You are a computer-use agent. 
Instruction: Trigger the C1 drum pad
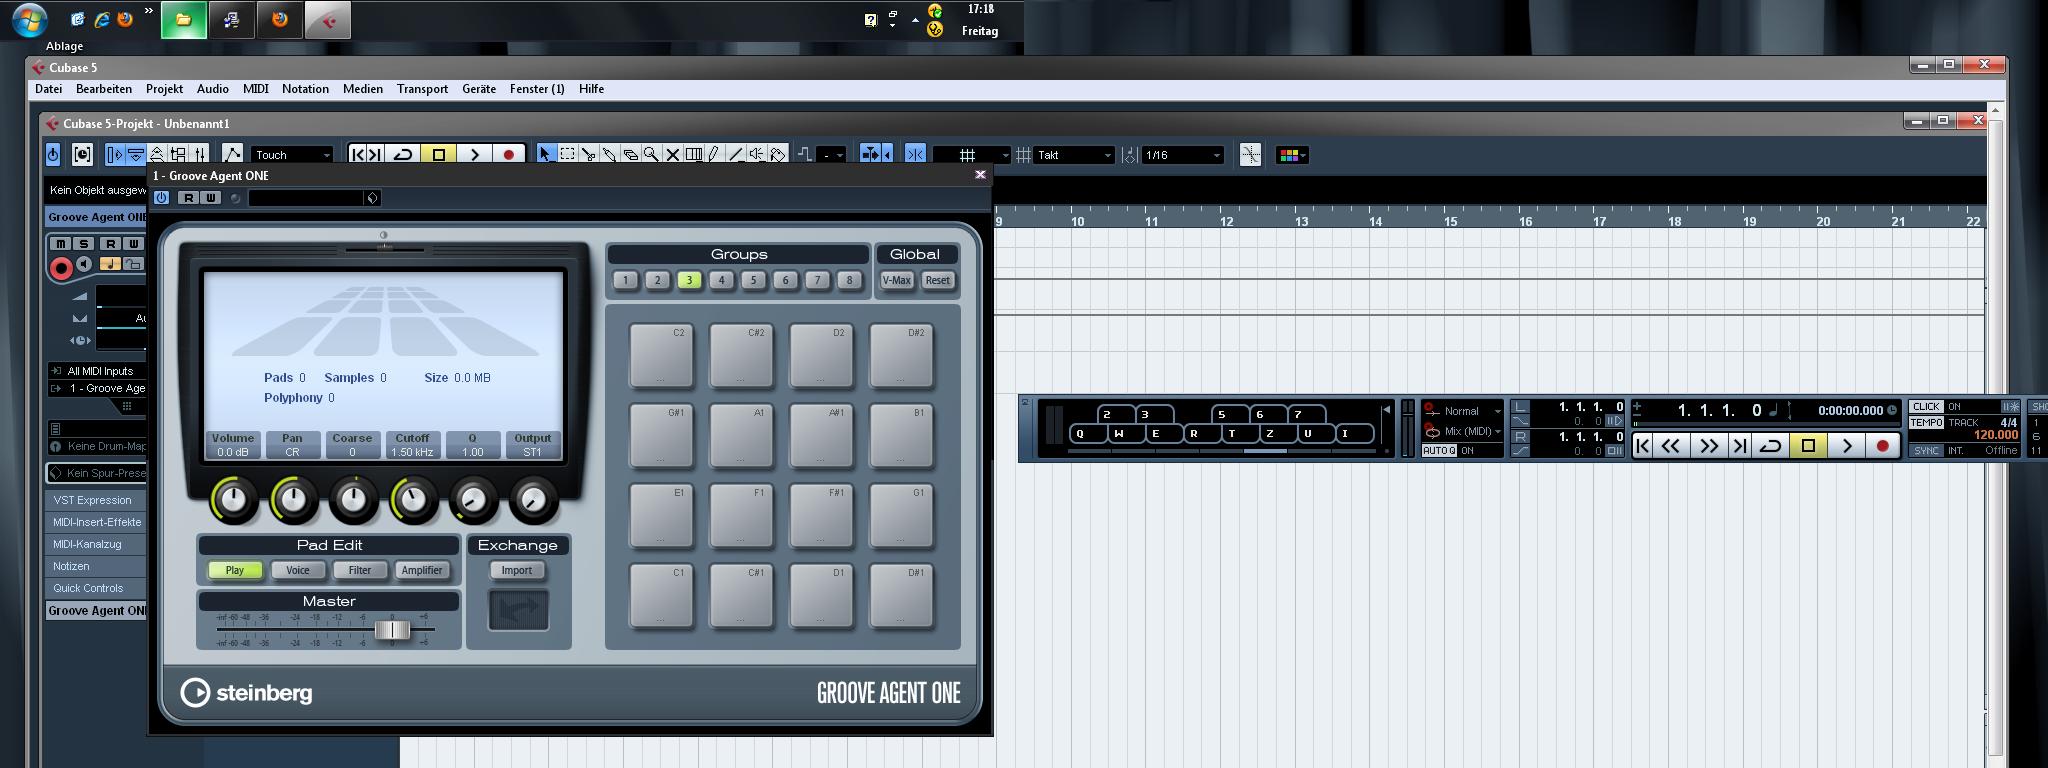pos(661,595)
